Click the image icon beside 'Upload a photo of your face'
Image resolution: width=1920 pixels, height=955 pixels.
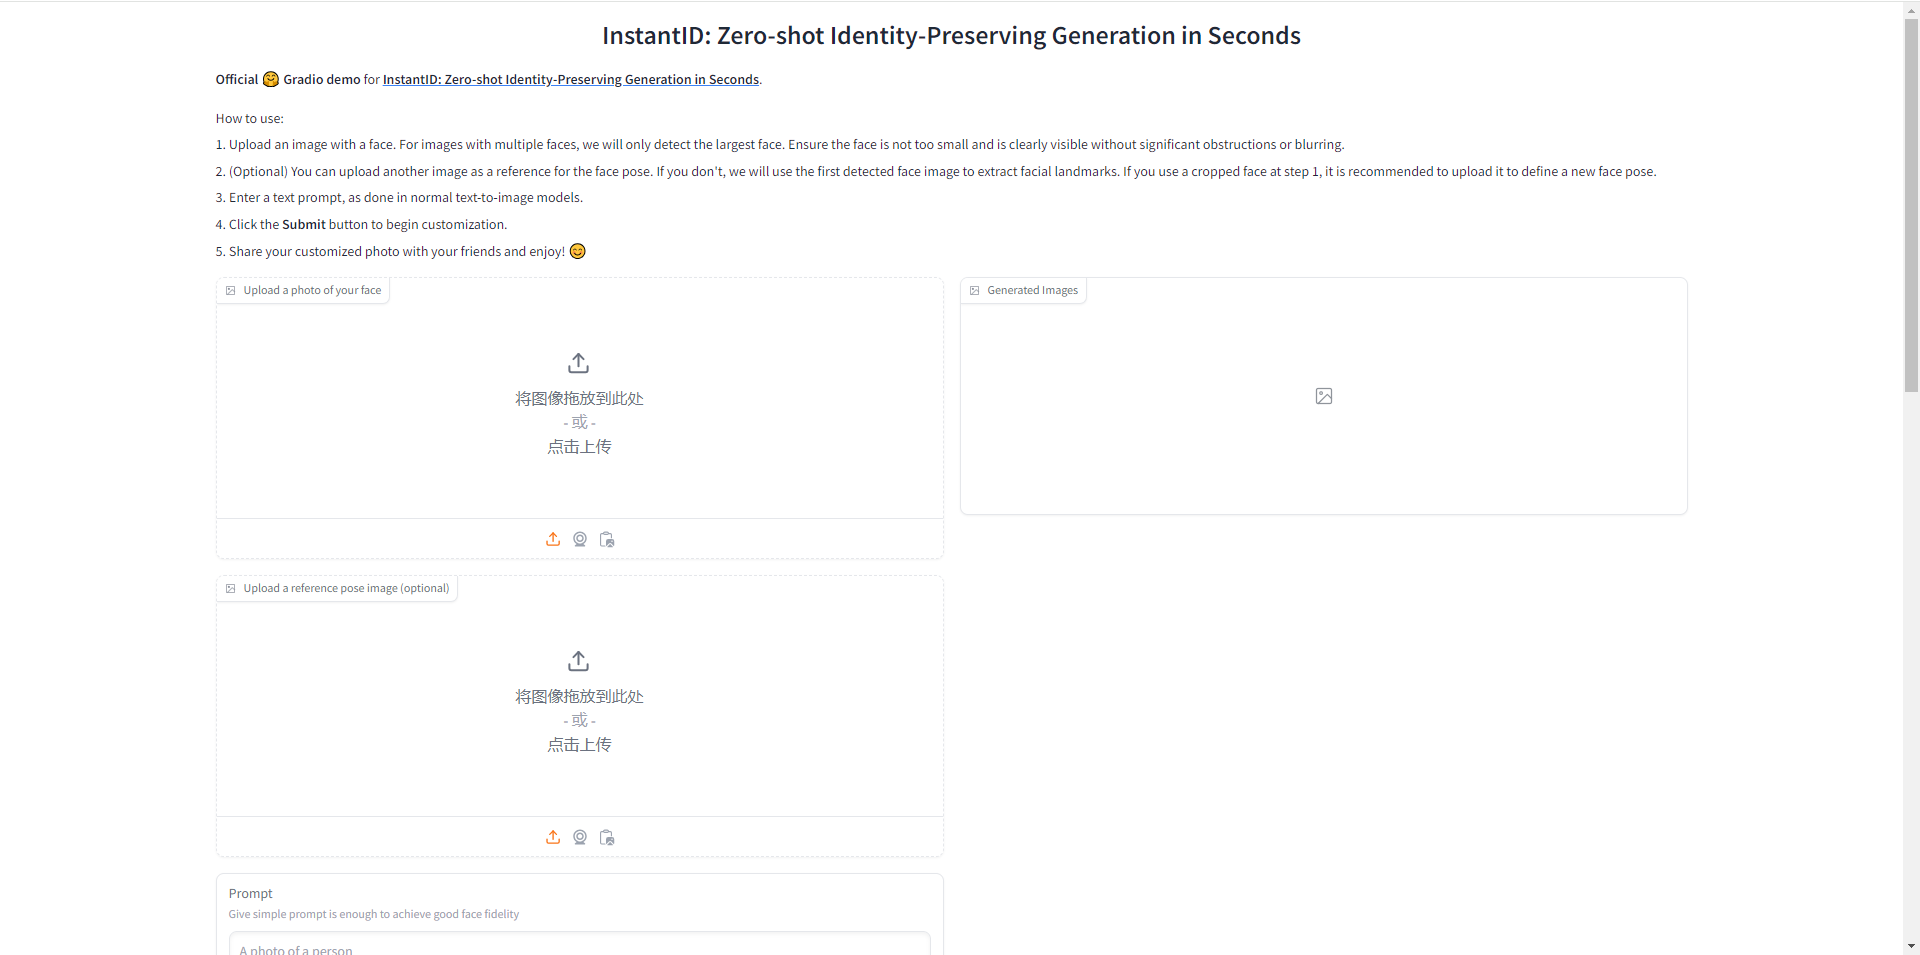tap(231, 290)
